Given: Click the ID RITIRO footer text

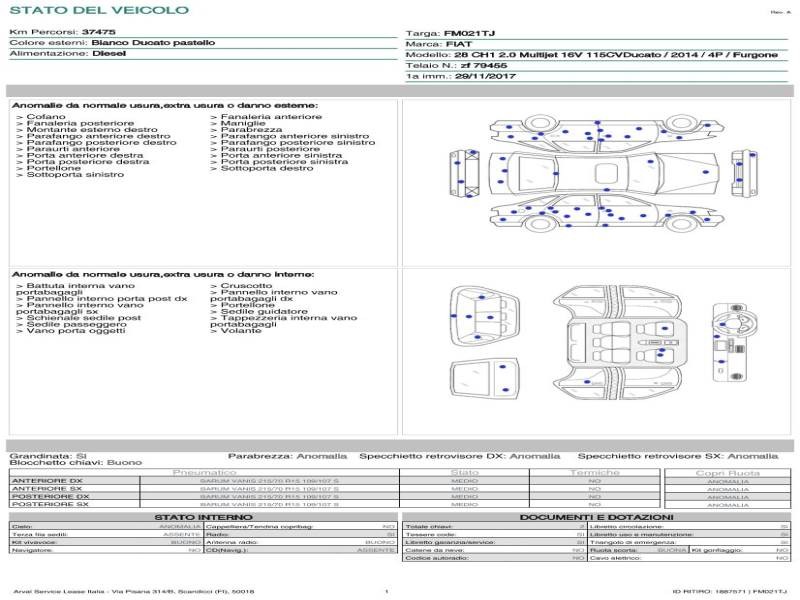Looking at the screenshot, I should 730,592.
